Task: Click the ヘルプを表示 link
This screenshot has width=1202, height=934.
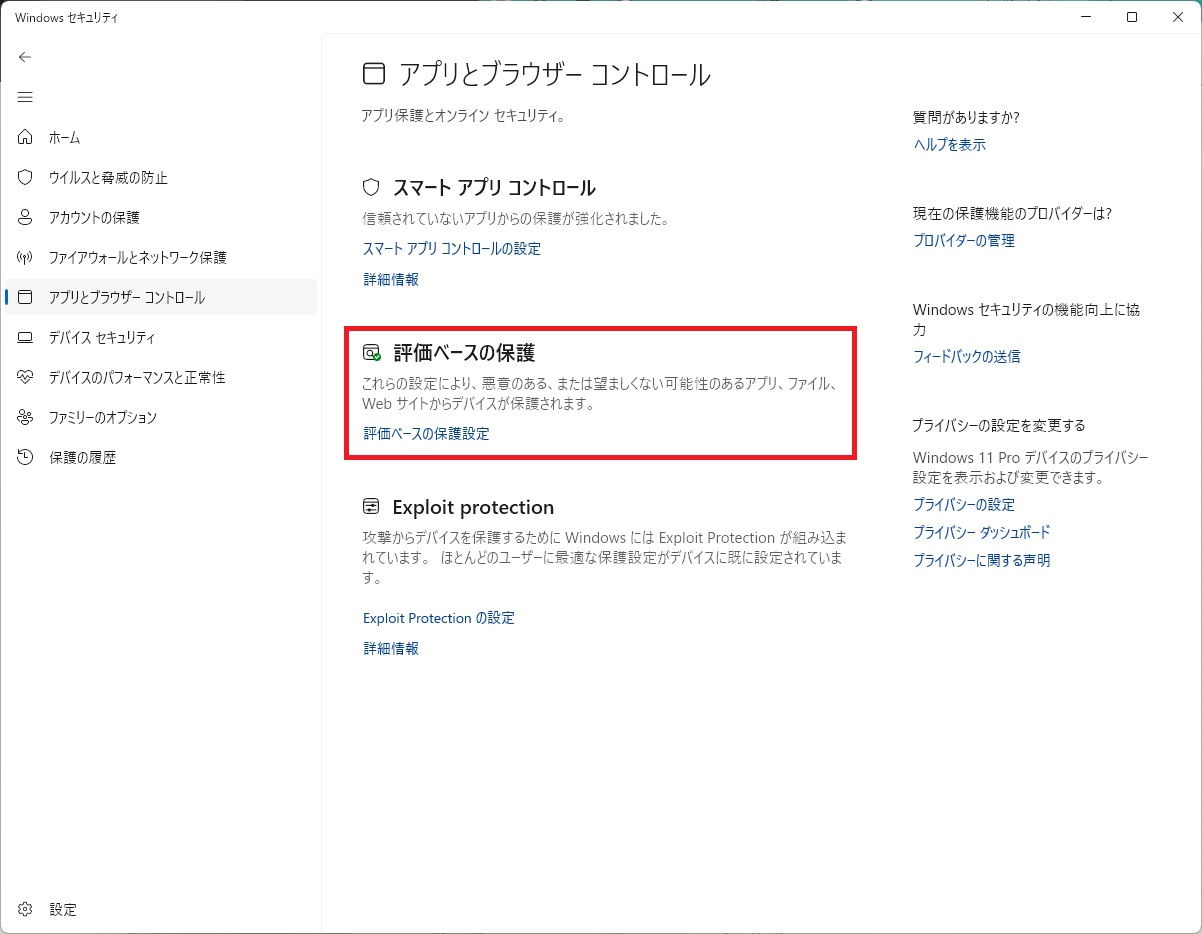Action: (x=949, y=144)
